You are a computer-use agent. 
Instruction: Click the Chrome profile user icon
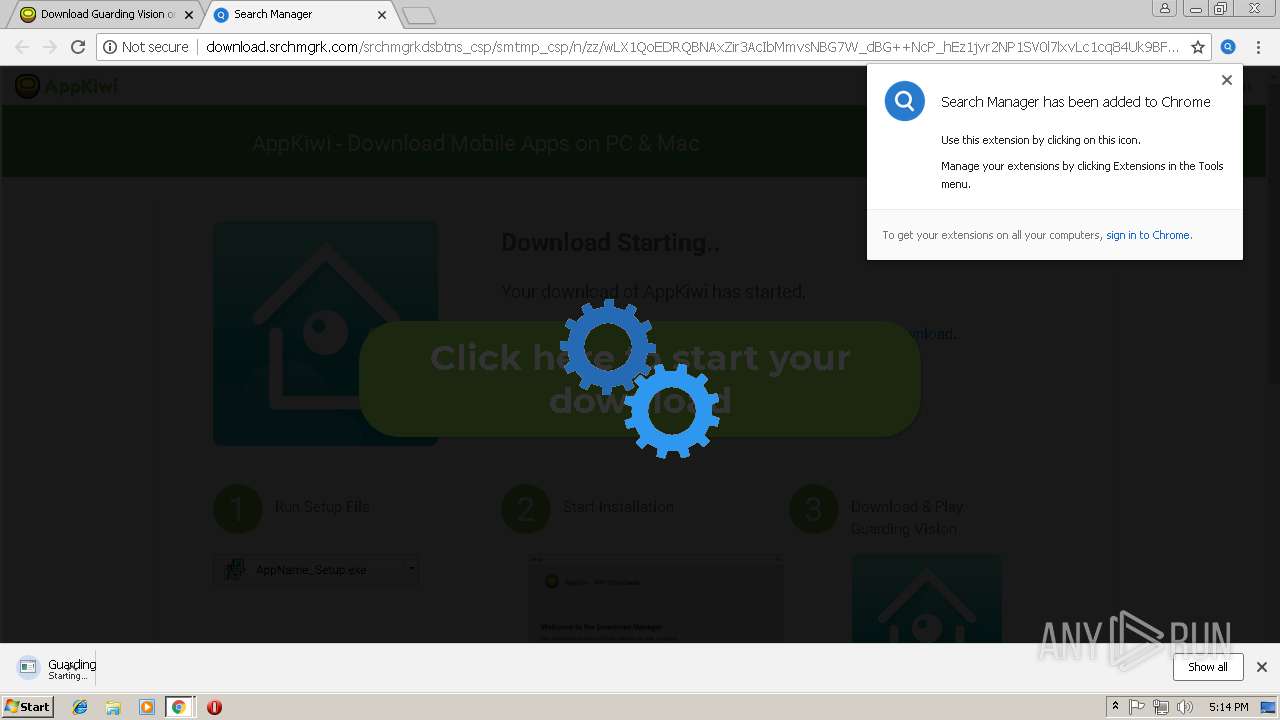[x=1165, y=9]
